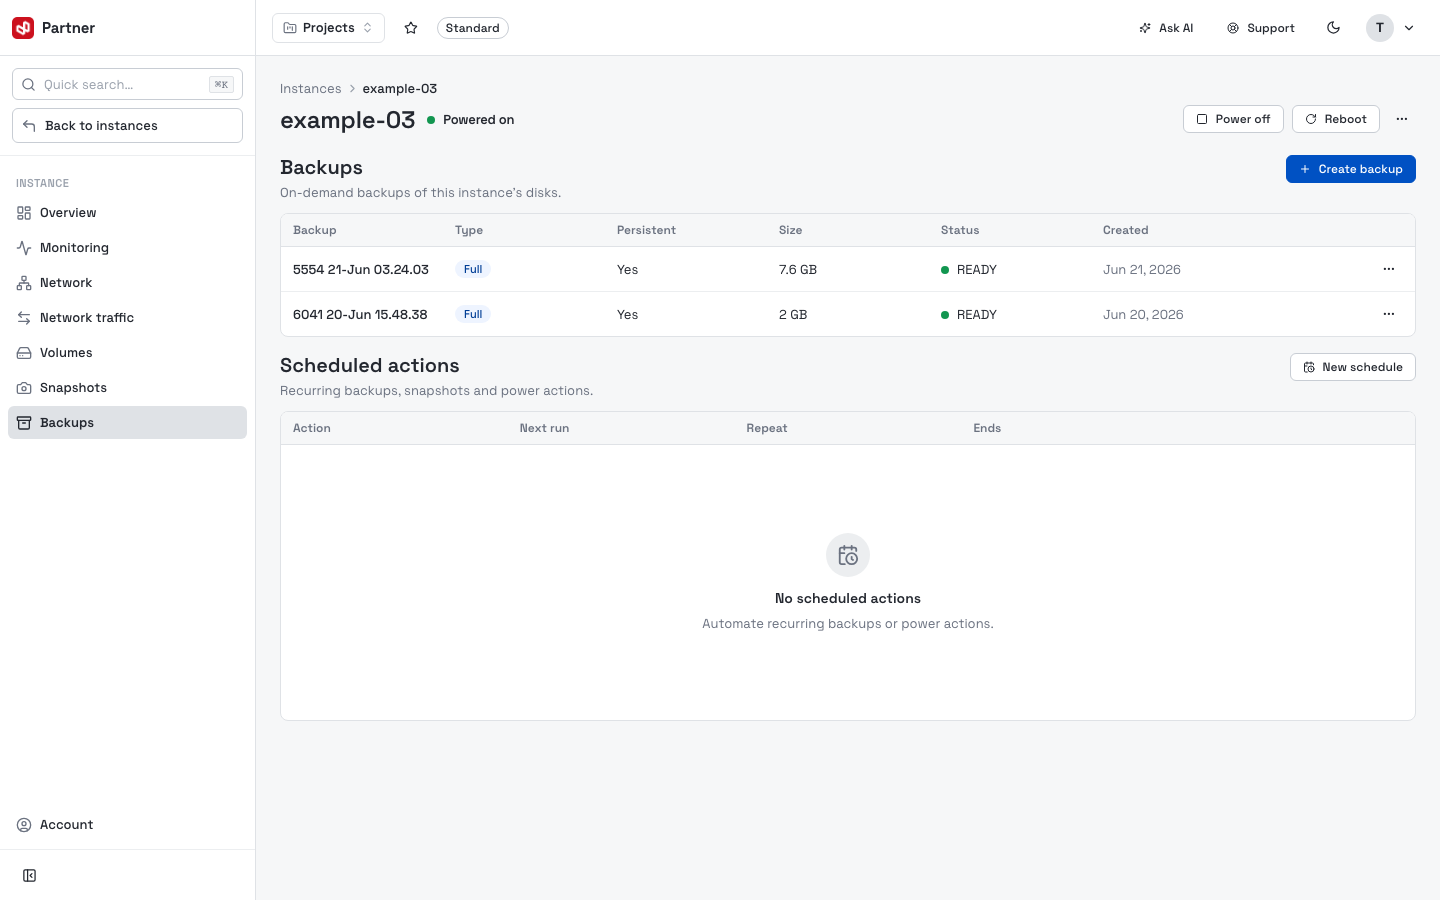The height and width of the screenshot is (900, 1440).
Task: Click the Jun 20, 2026 created date
Action: click(x=1143, y=314)
